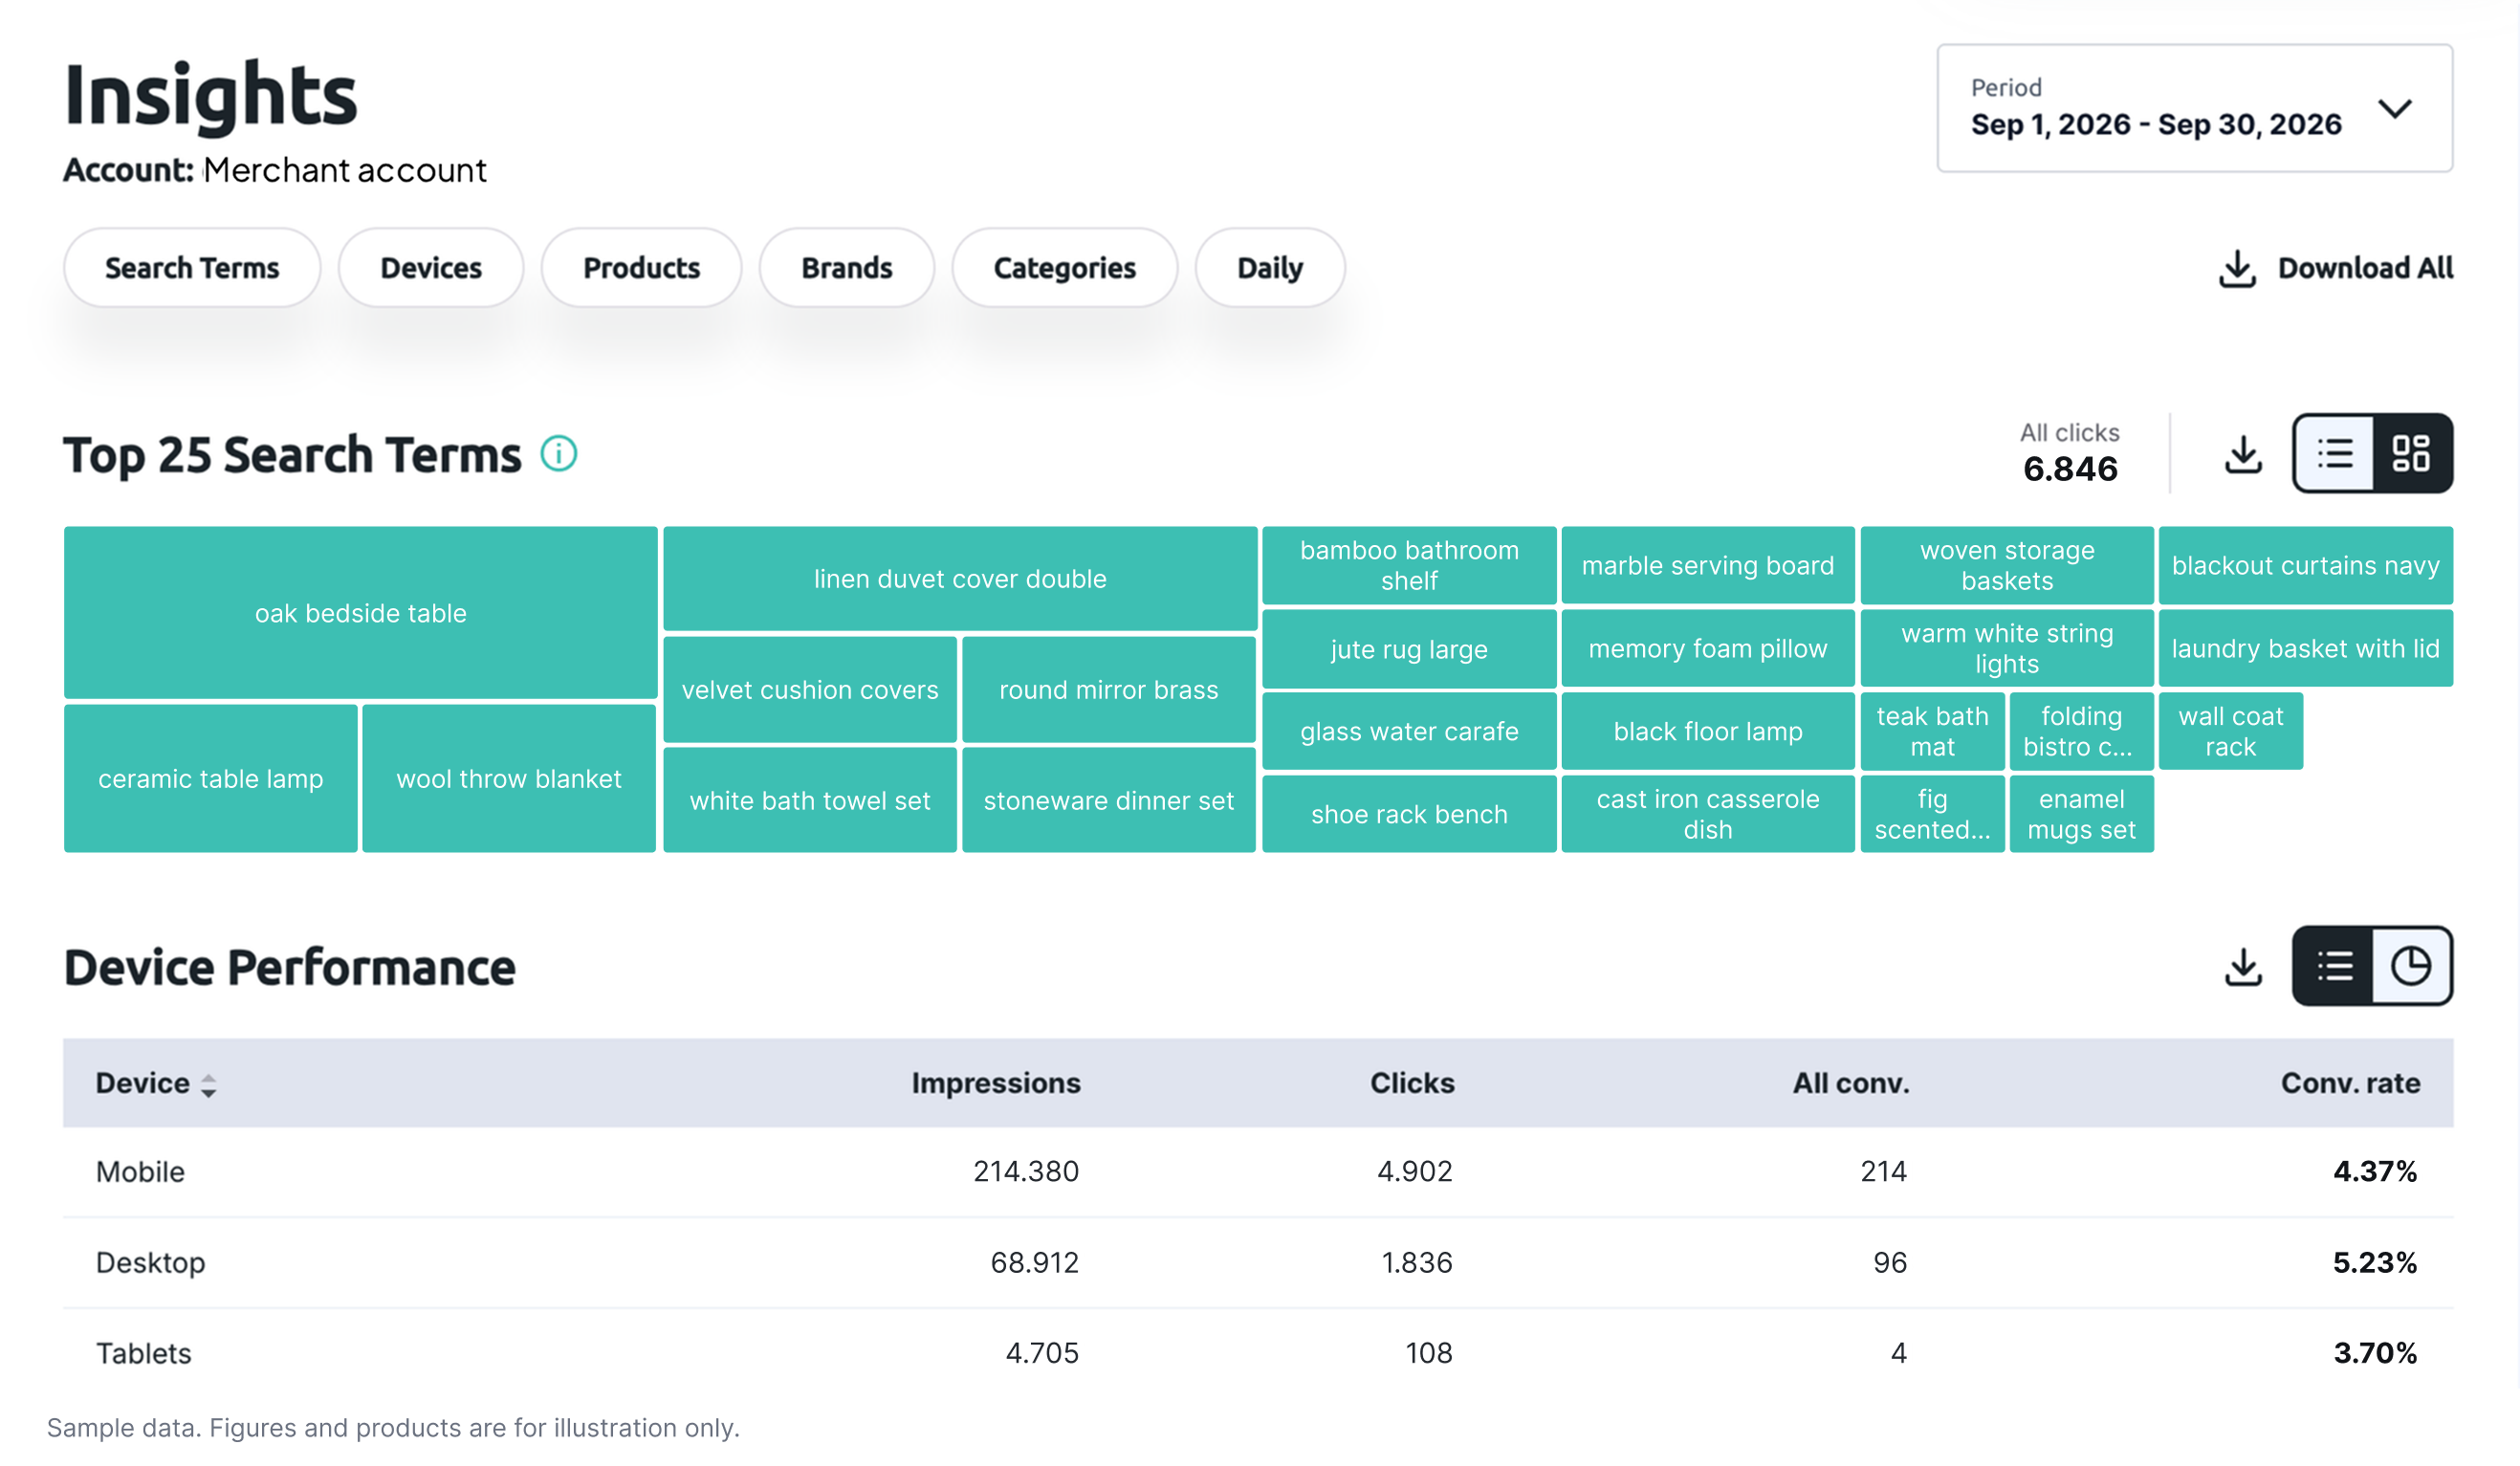This screenshot has width=2520, height=1466.
Task: Click the shoe rack bench tile
Action: 1410,815
